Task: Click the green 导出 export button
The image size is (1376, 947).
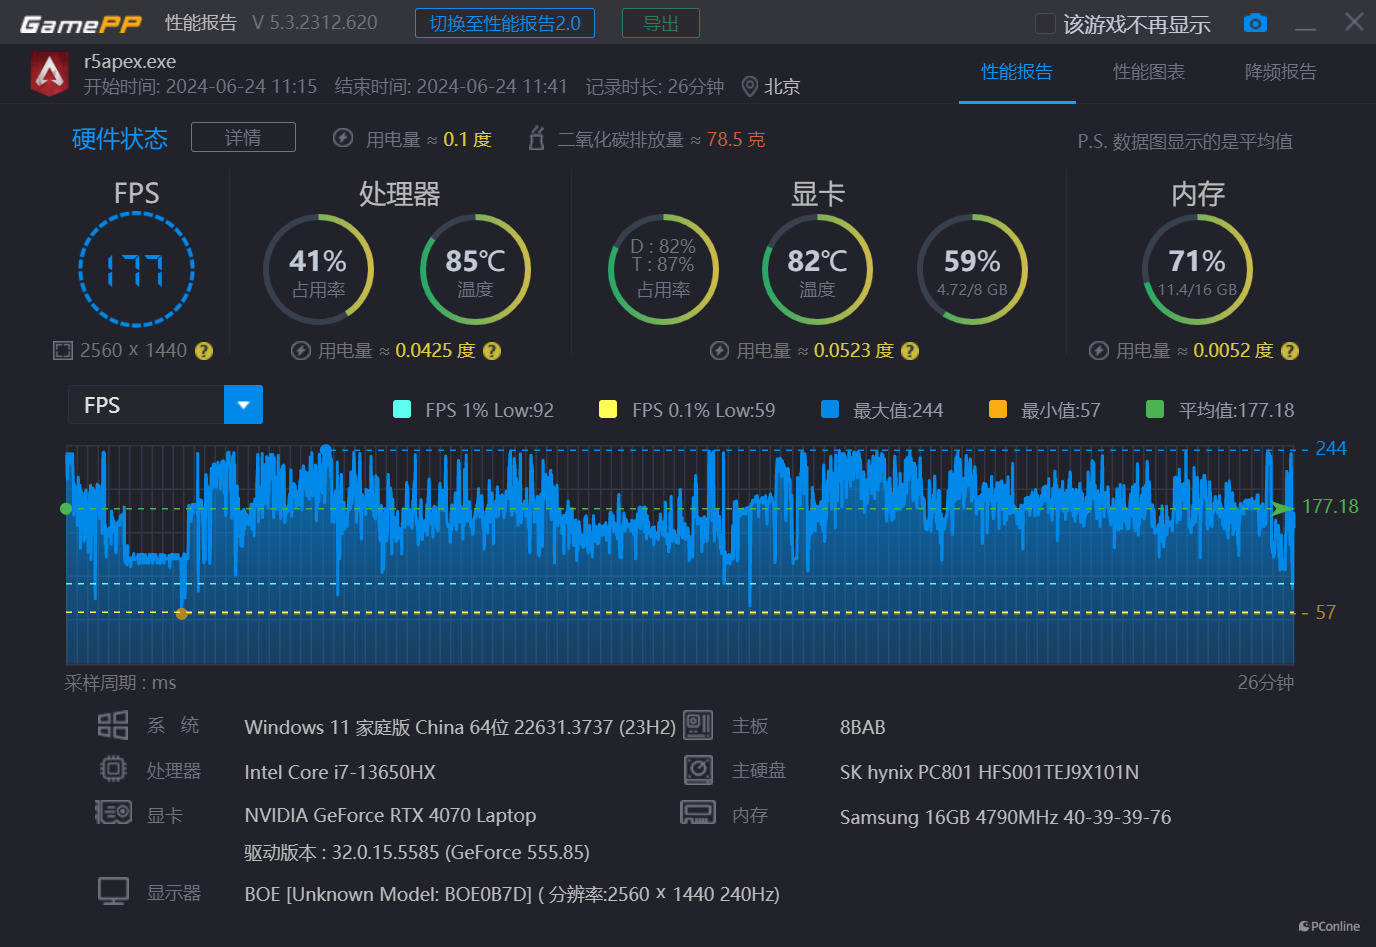Action: (x=660, y=23)
